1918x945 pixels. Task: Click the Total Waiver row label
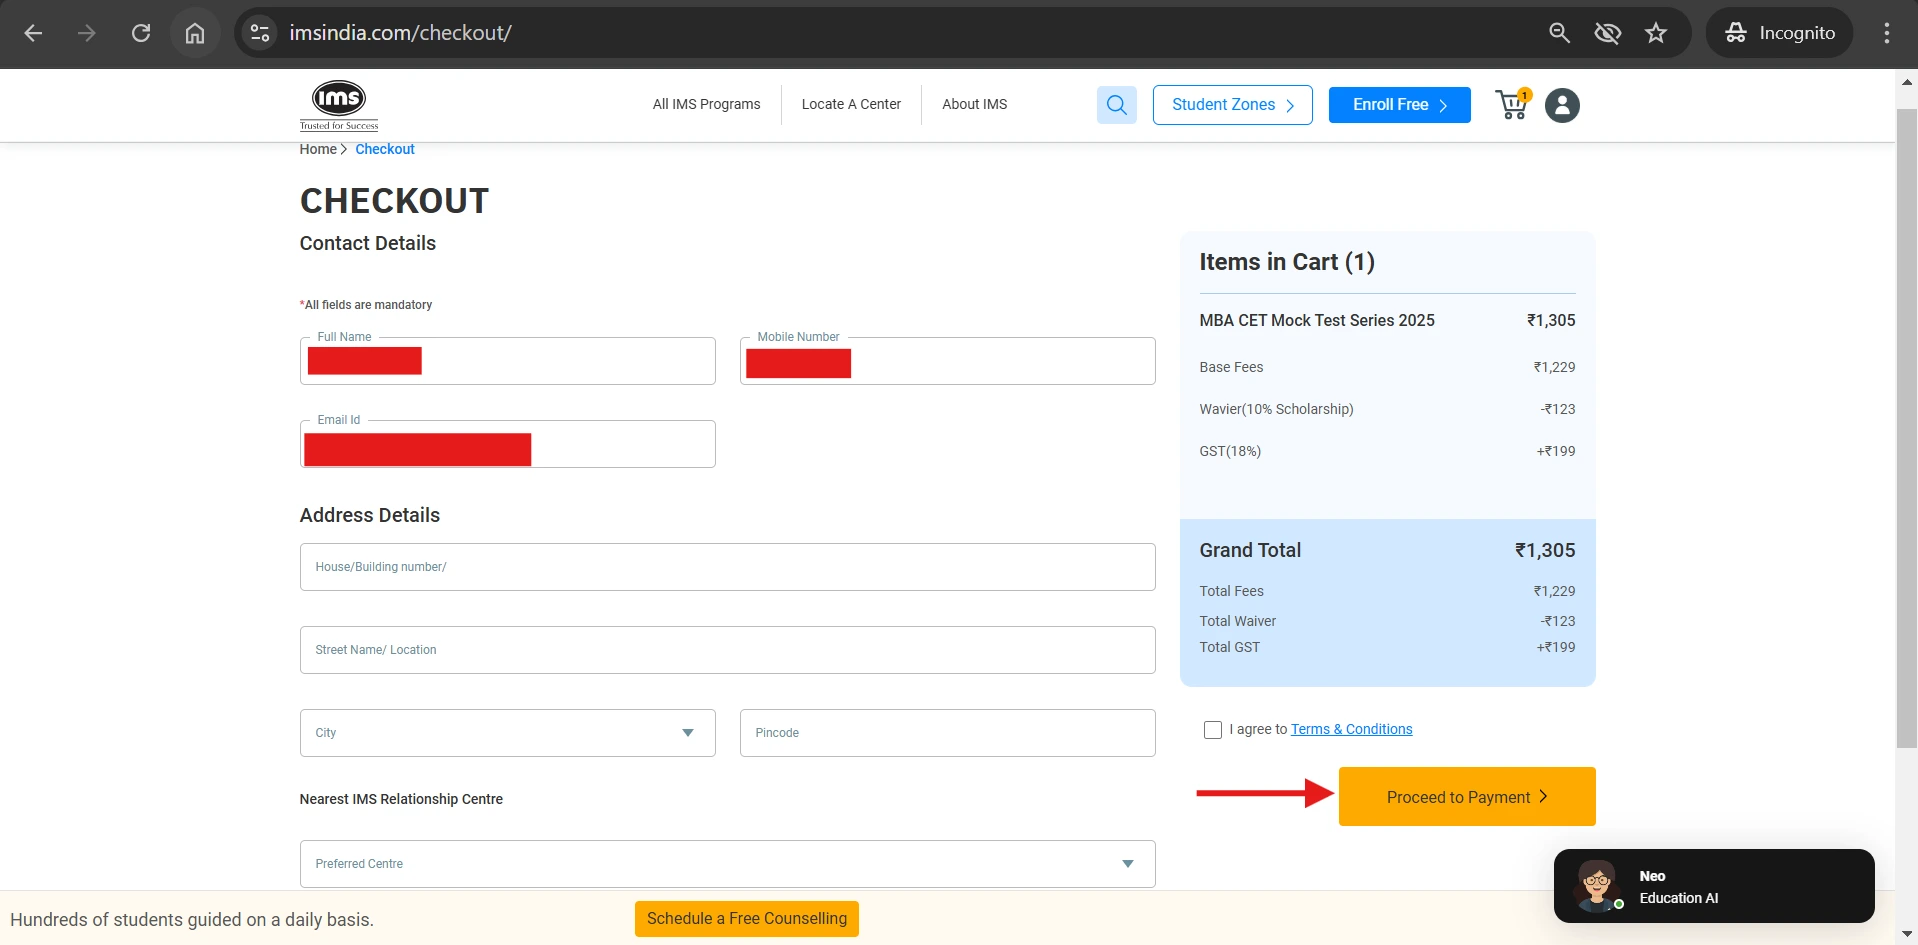pos(1237,621)
